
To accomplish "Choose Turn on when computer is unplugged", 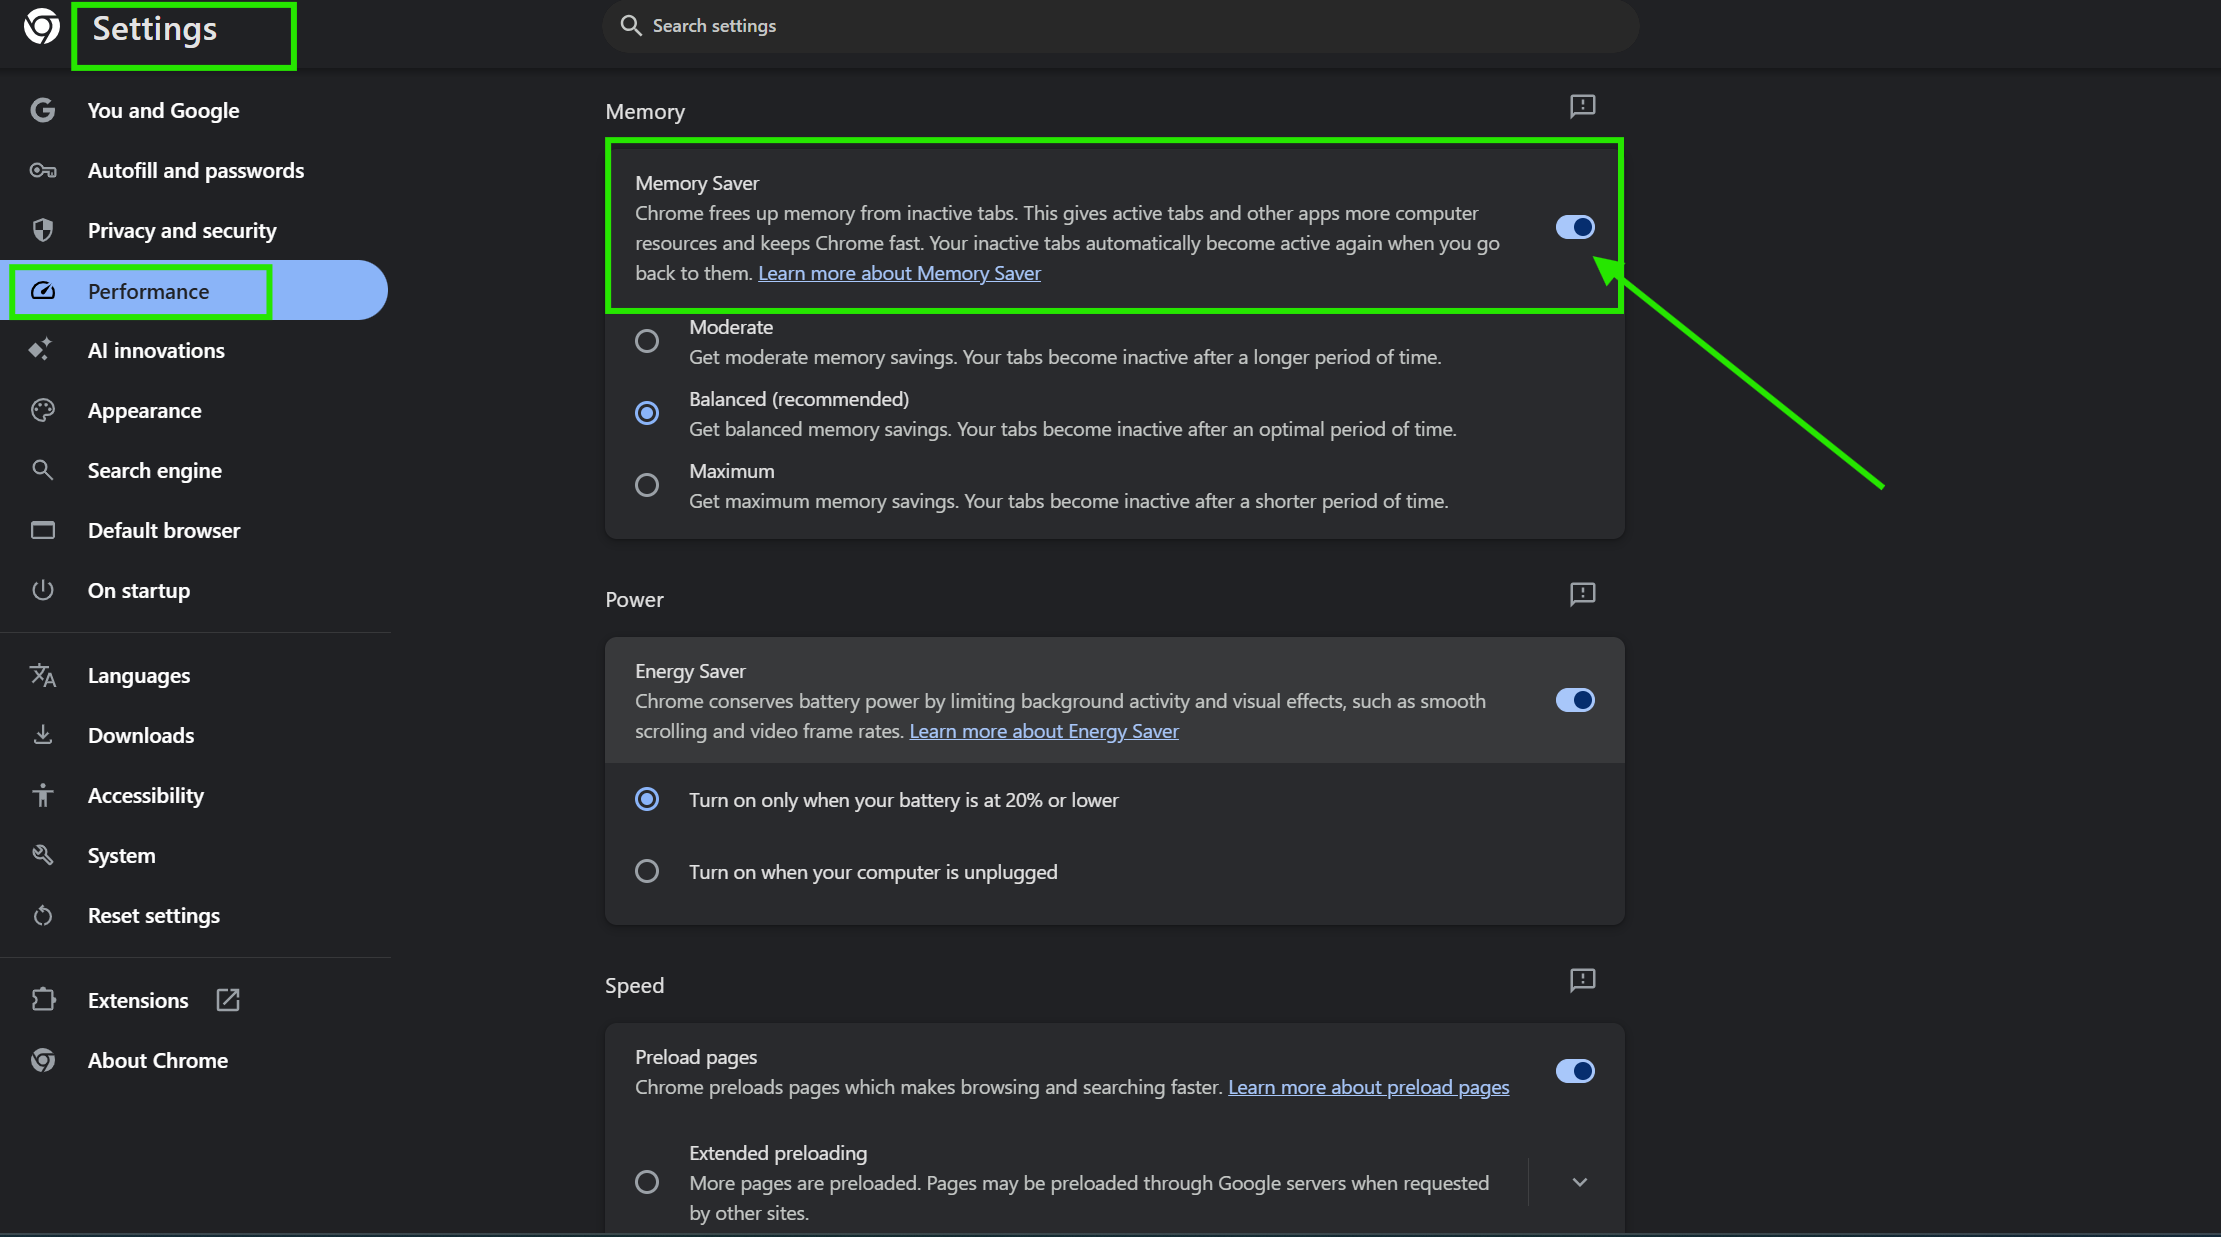I will 647,871.
